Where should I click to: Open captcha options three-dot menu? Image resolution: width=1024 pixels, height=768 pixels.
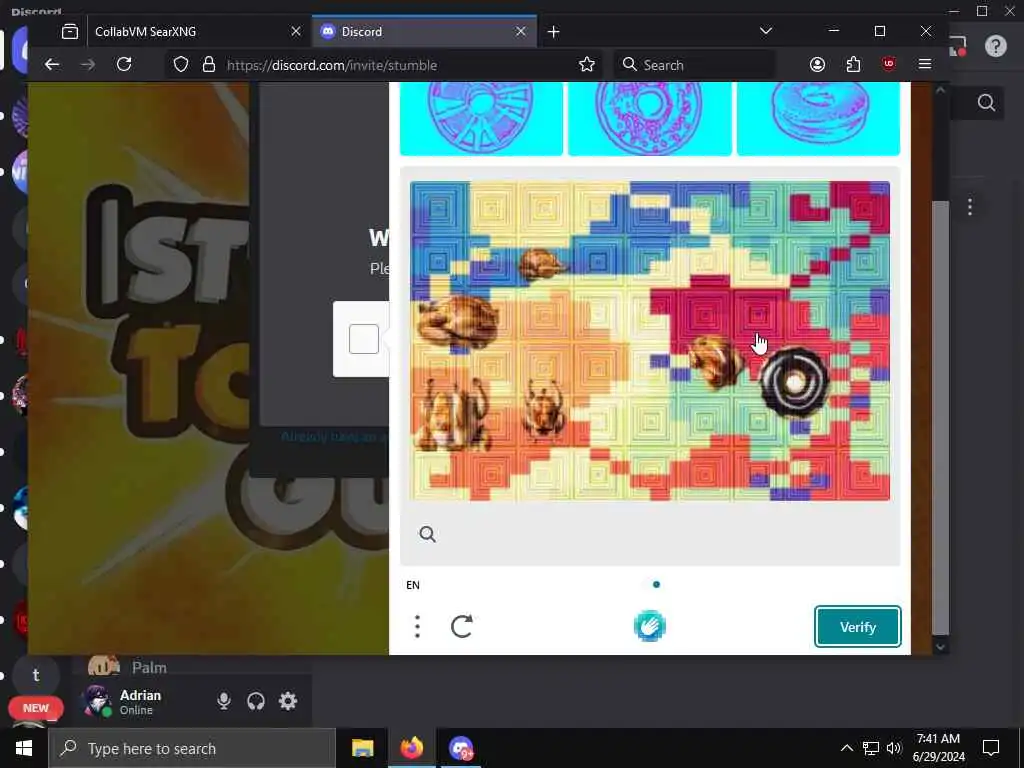click(417, 626)
